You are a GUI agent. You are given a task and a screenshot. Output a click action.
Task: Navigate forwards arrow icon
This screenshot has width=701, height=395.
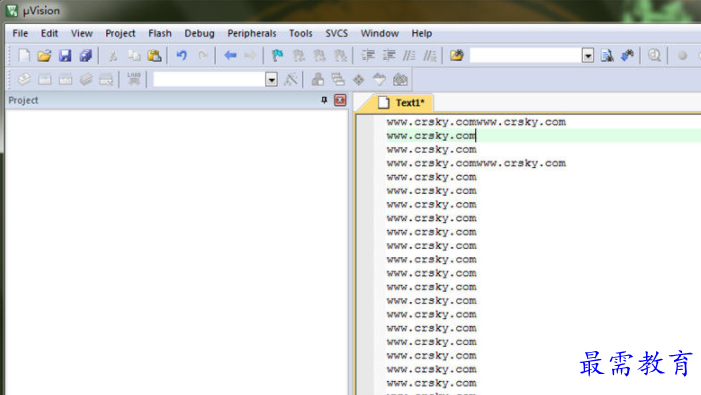250,55
